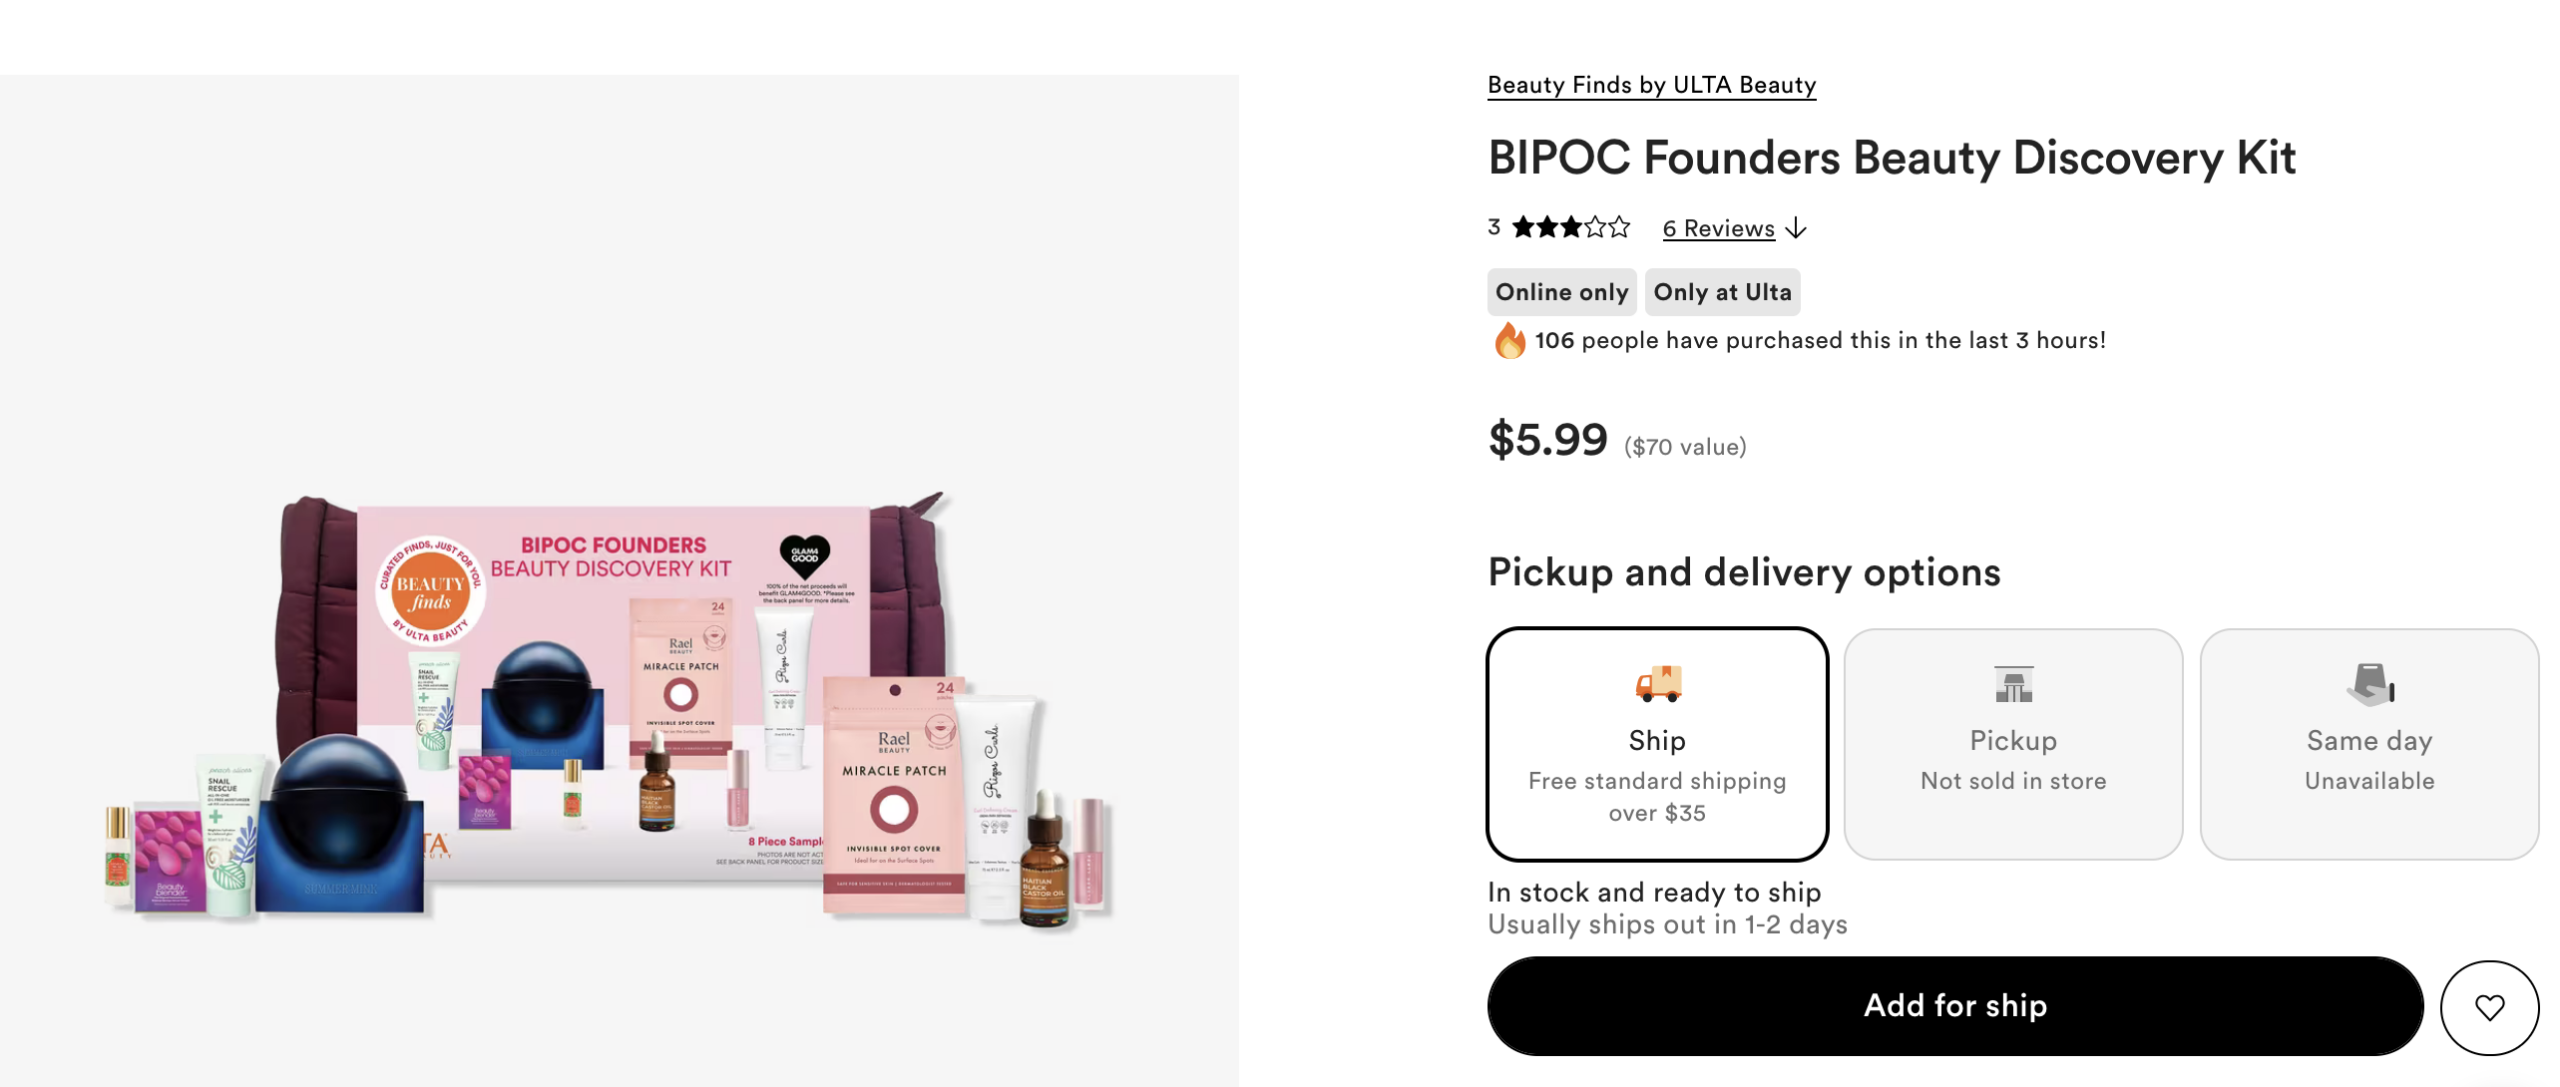Click the Beauty Finds orange circle badge

click(430, 592)
